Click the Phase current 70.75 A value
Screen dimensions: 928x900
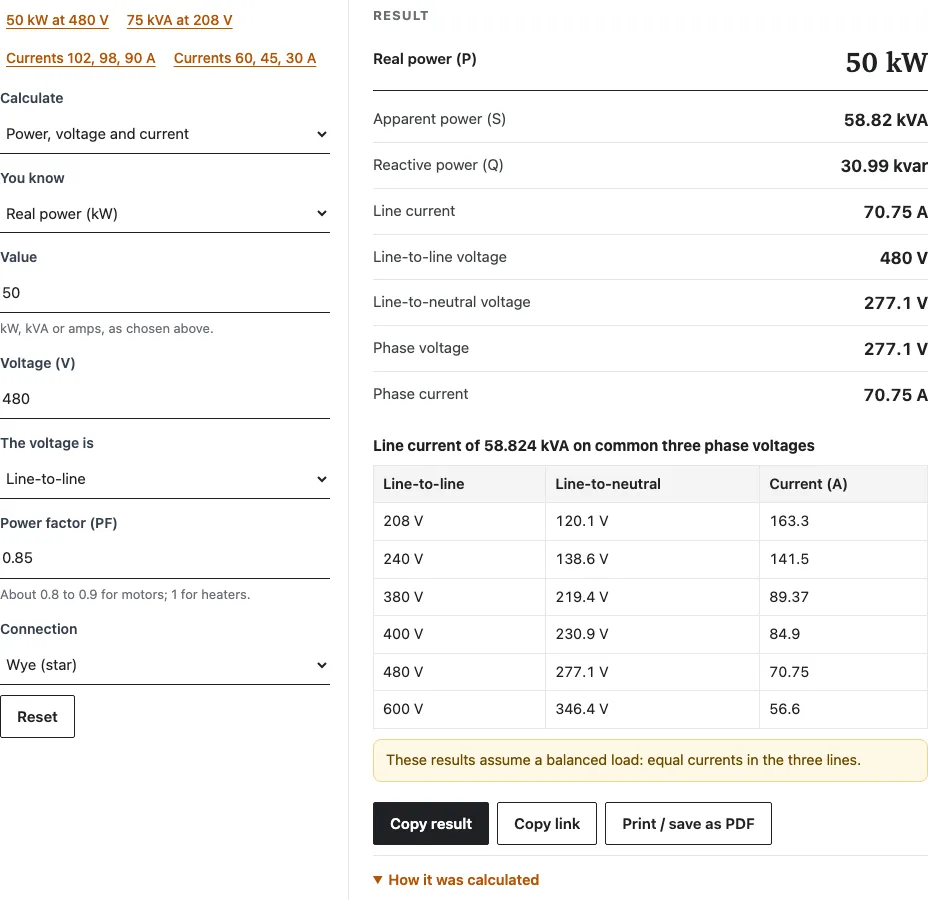coord(895,395)
